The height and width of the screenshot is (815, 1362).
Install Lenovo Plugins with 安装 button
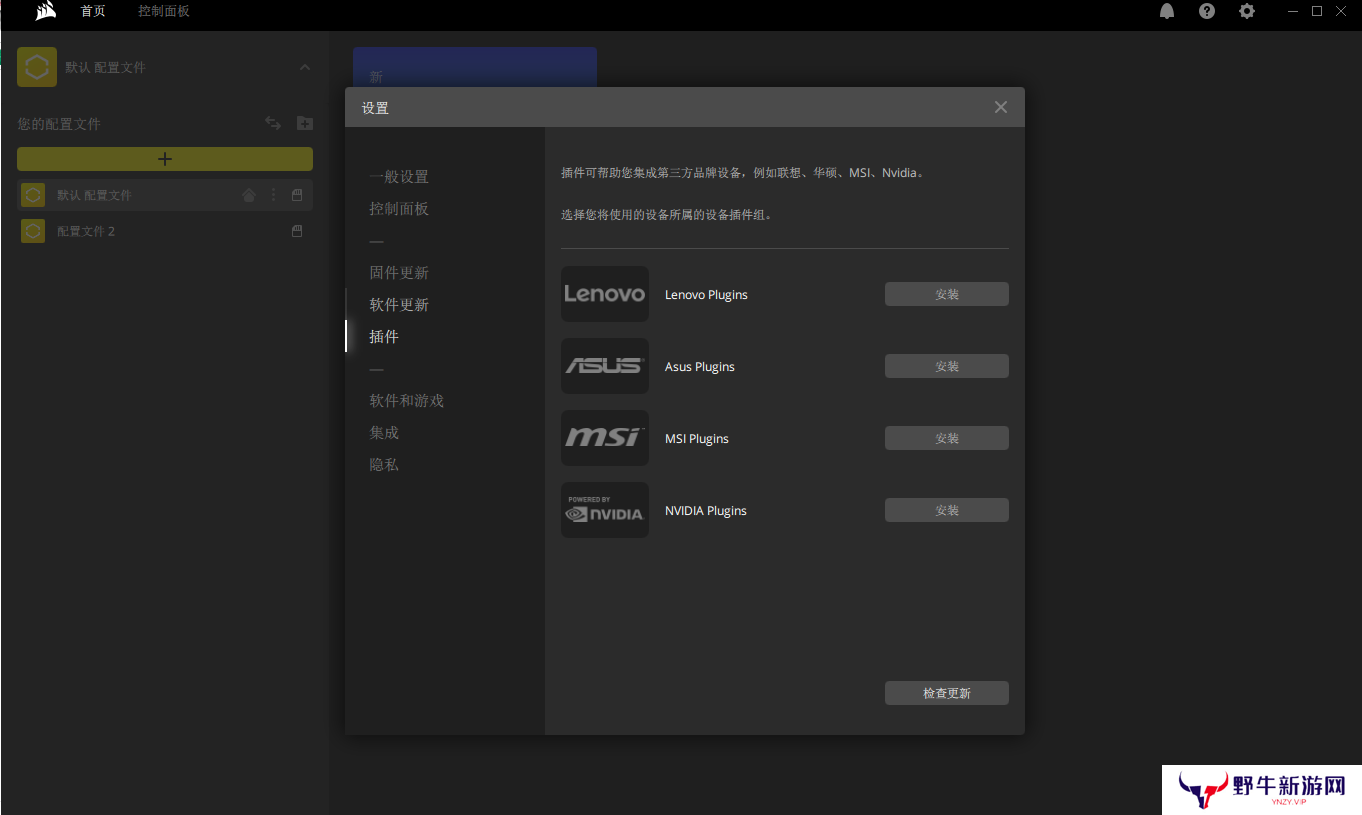tap(947, 294)
